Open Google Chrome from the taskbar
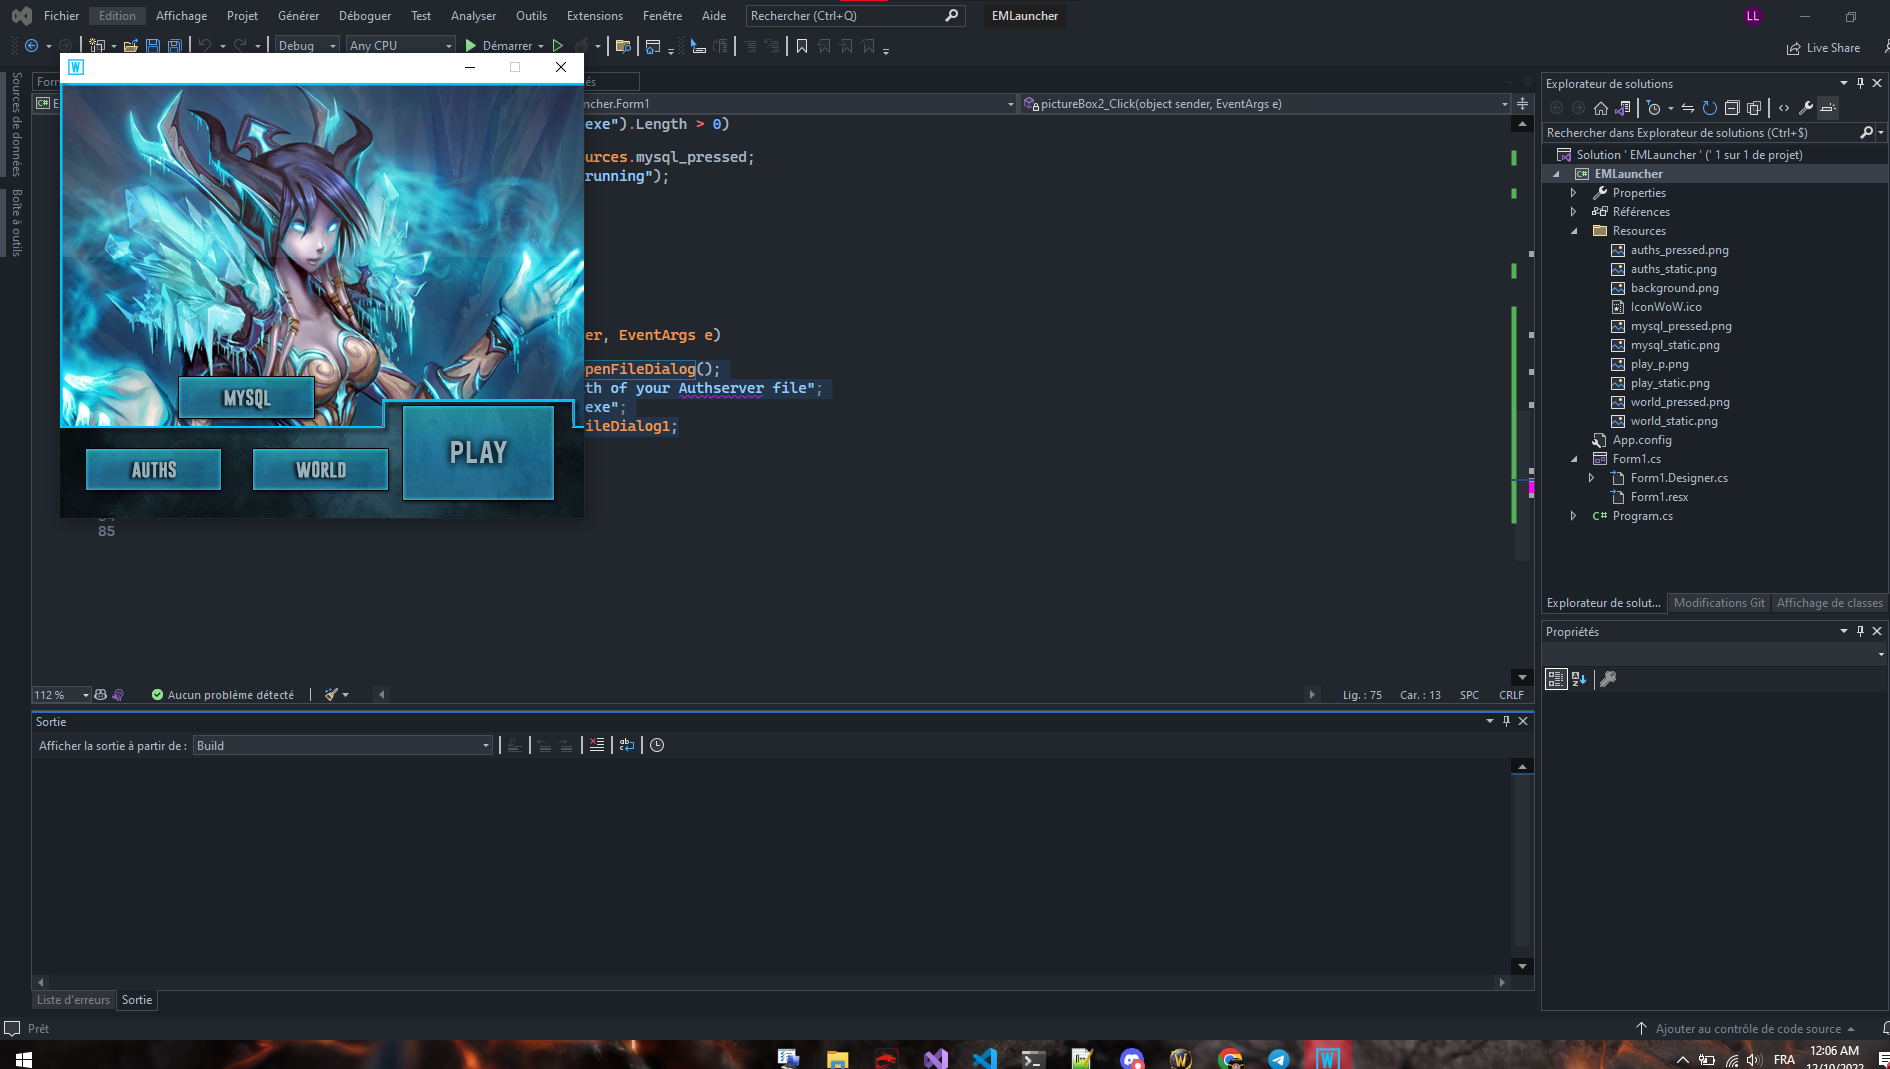The image size is (1890, 1069). [1230, 1058]
